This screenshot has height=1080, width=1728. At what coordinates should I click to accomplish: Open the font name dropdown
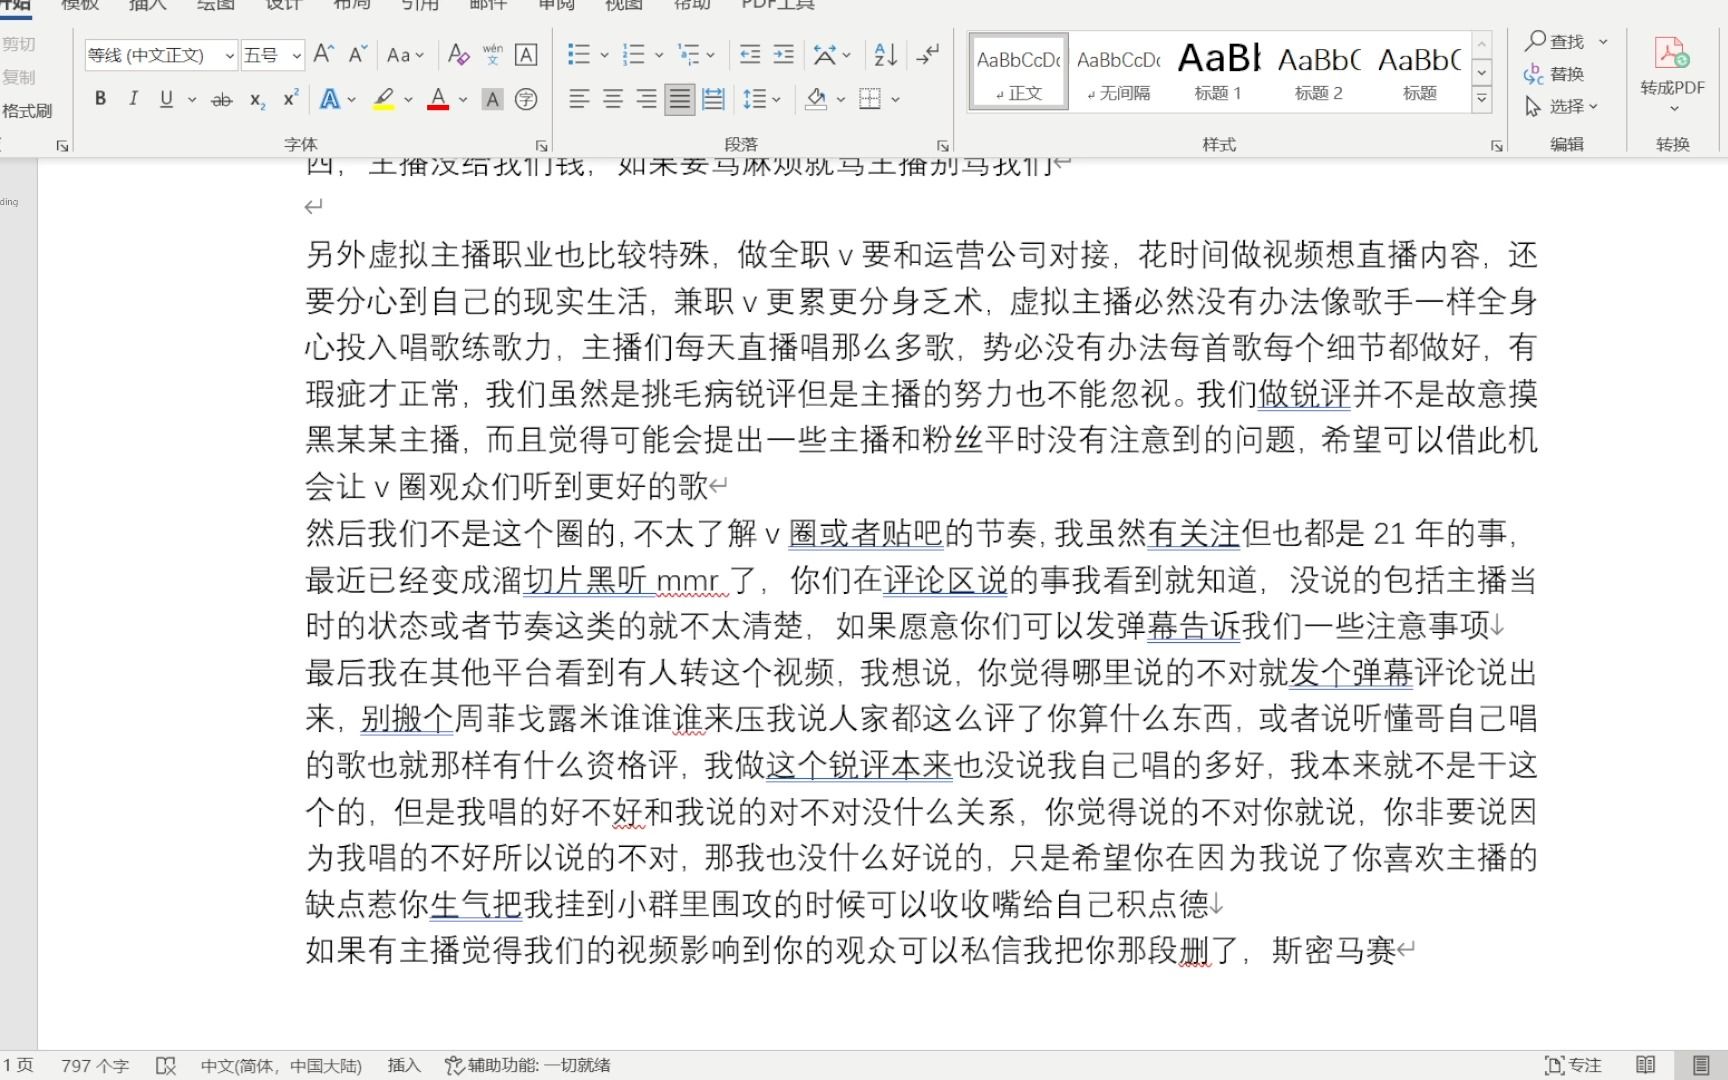pos(229,55)
